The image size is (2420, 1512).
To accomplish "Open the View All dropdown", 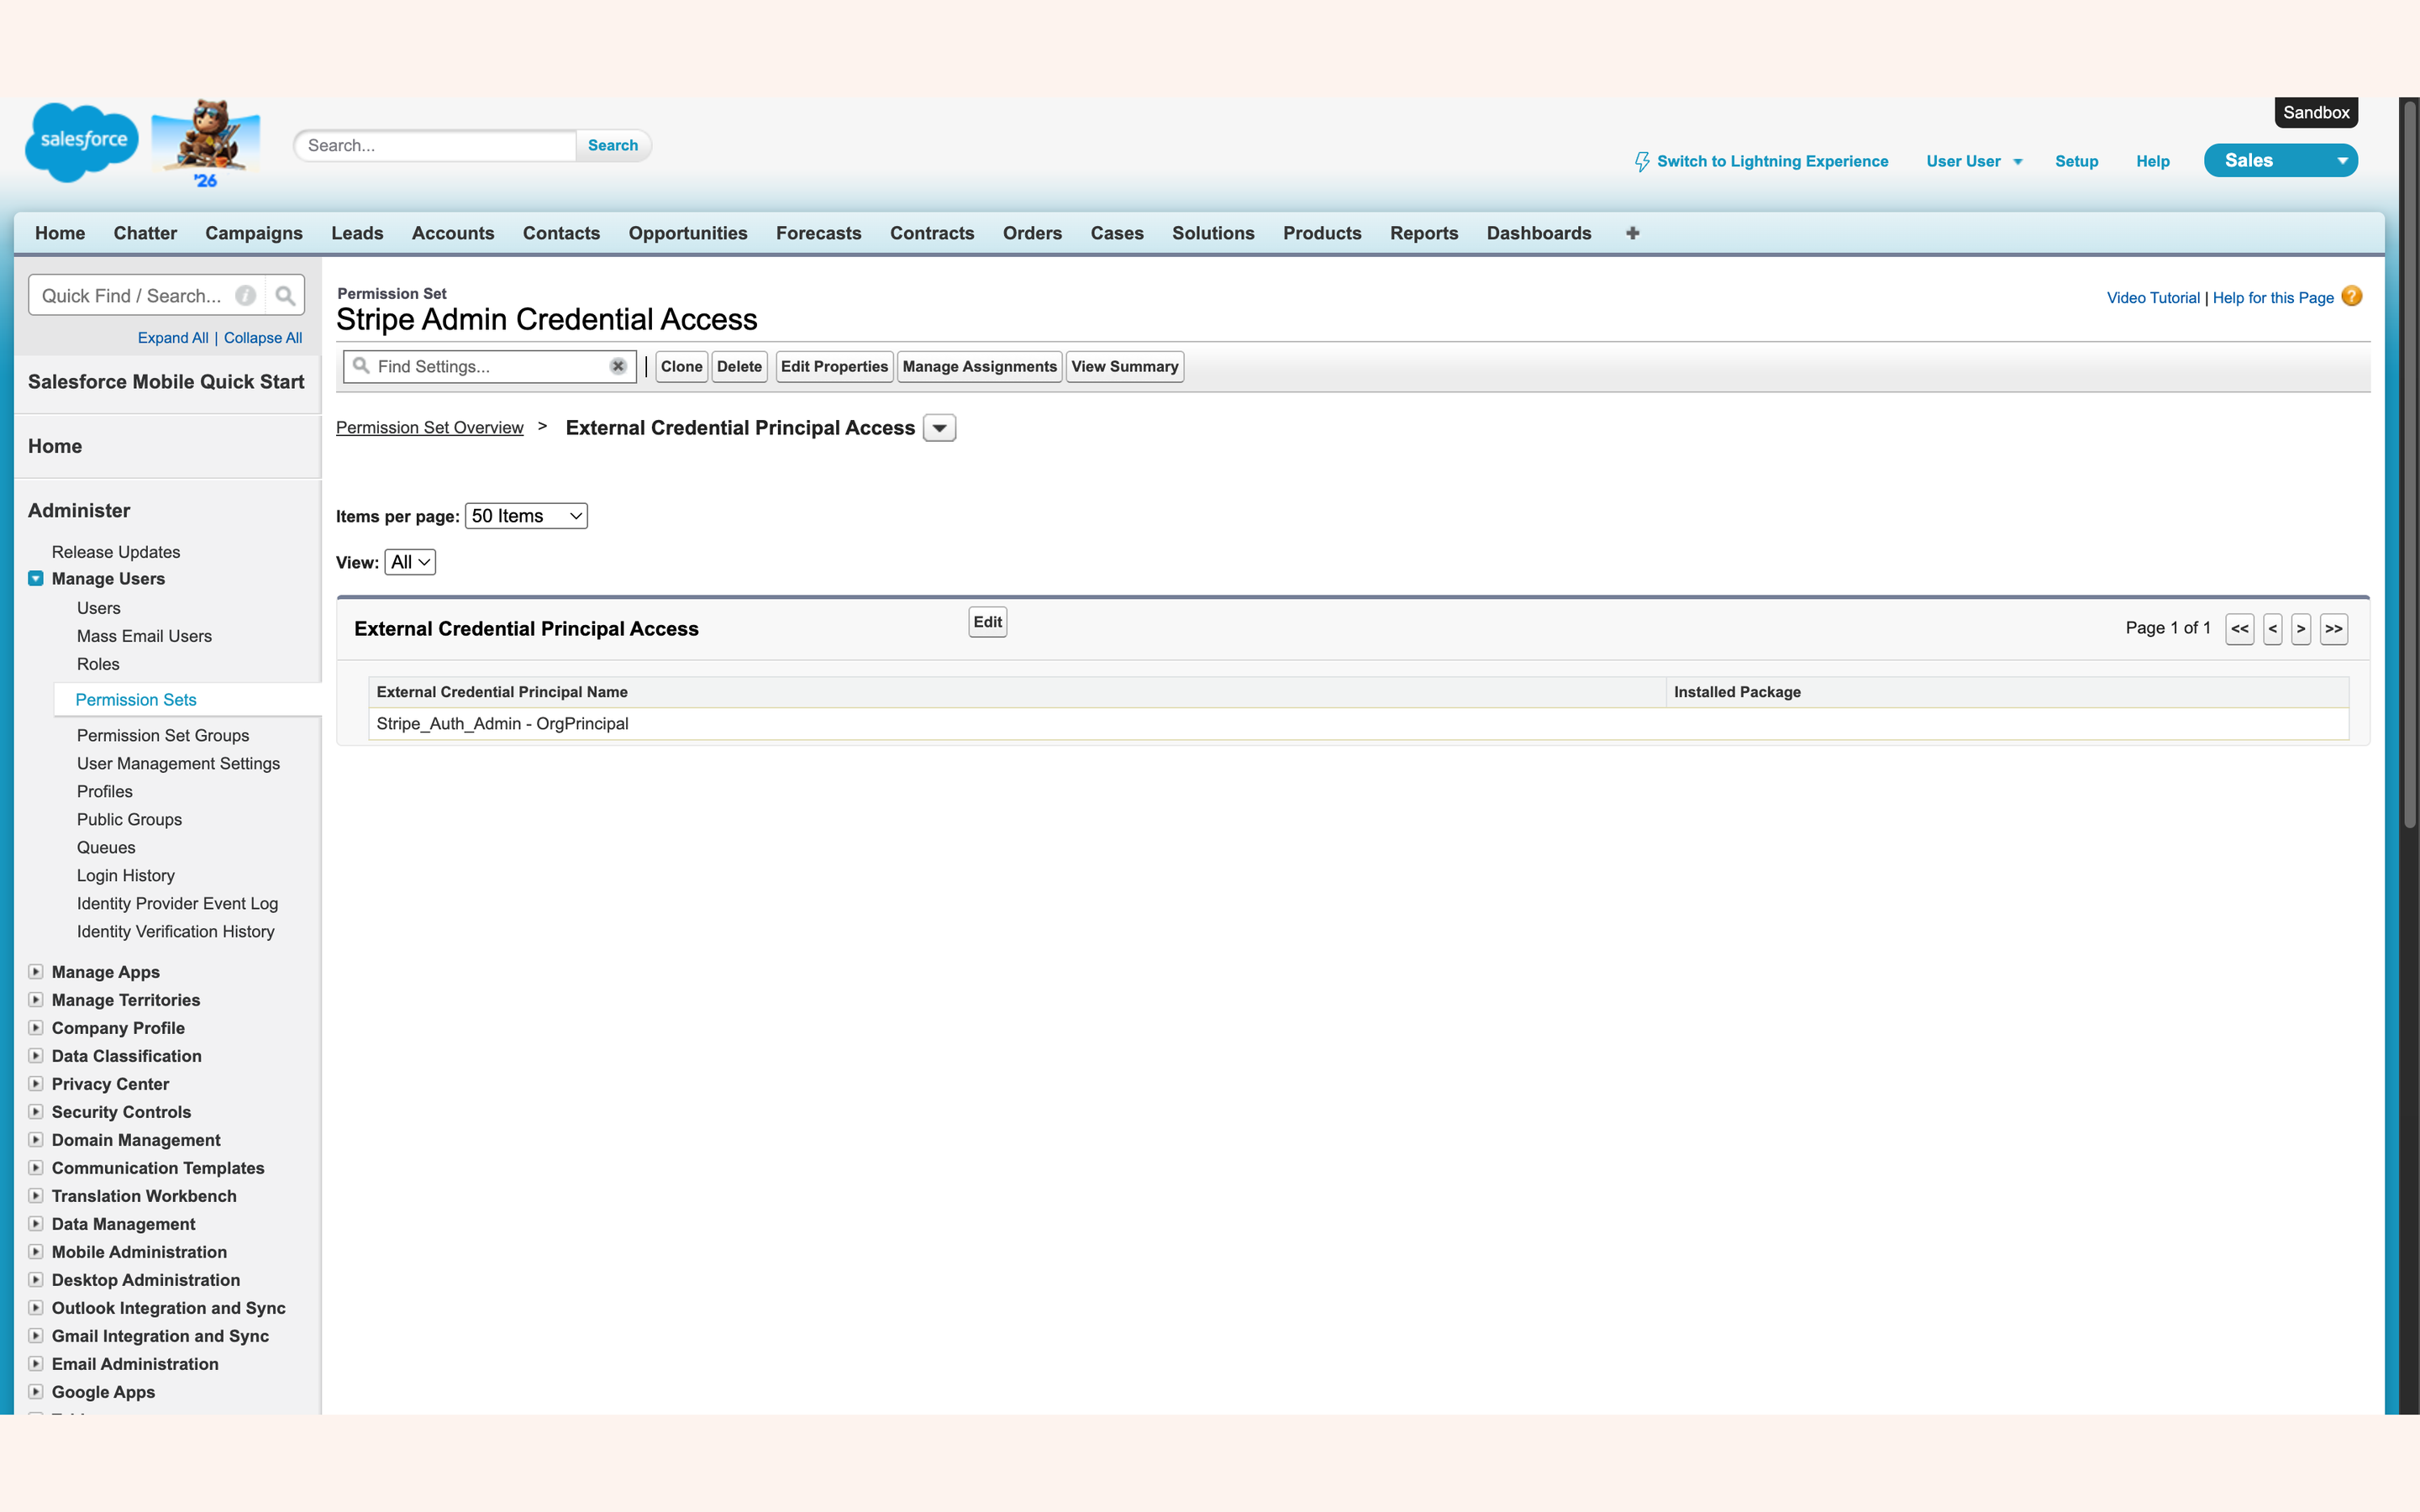I will click(410, 562).
